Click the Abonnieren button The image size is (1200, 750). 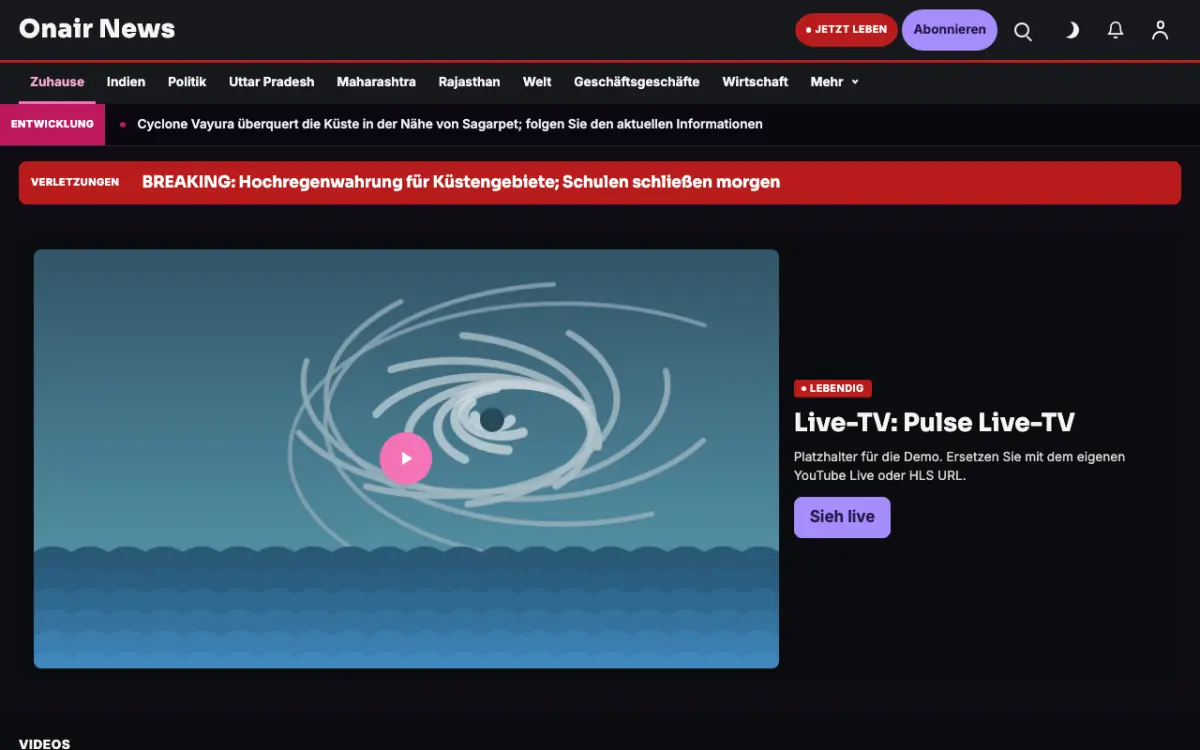tap(950, 30)
